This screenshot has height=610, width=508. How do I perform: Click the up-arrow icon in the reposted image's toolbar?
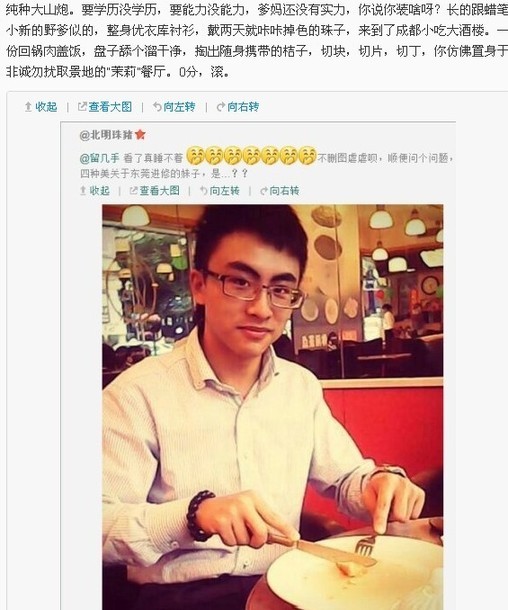(x=83, y=191)
